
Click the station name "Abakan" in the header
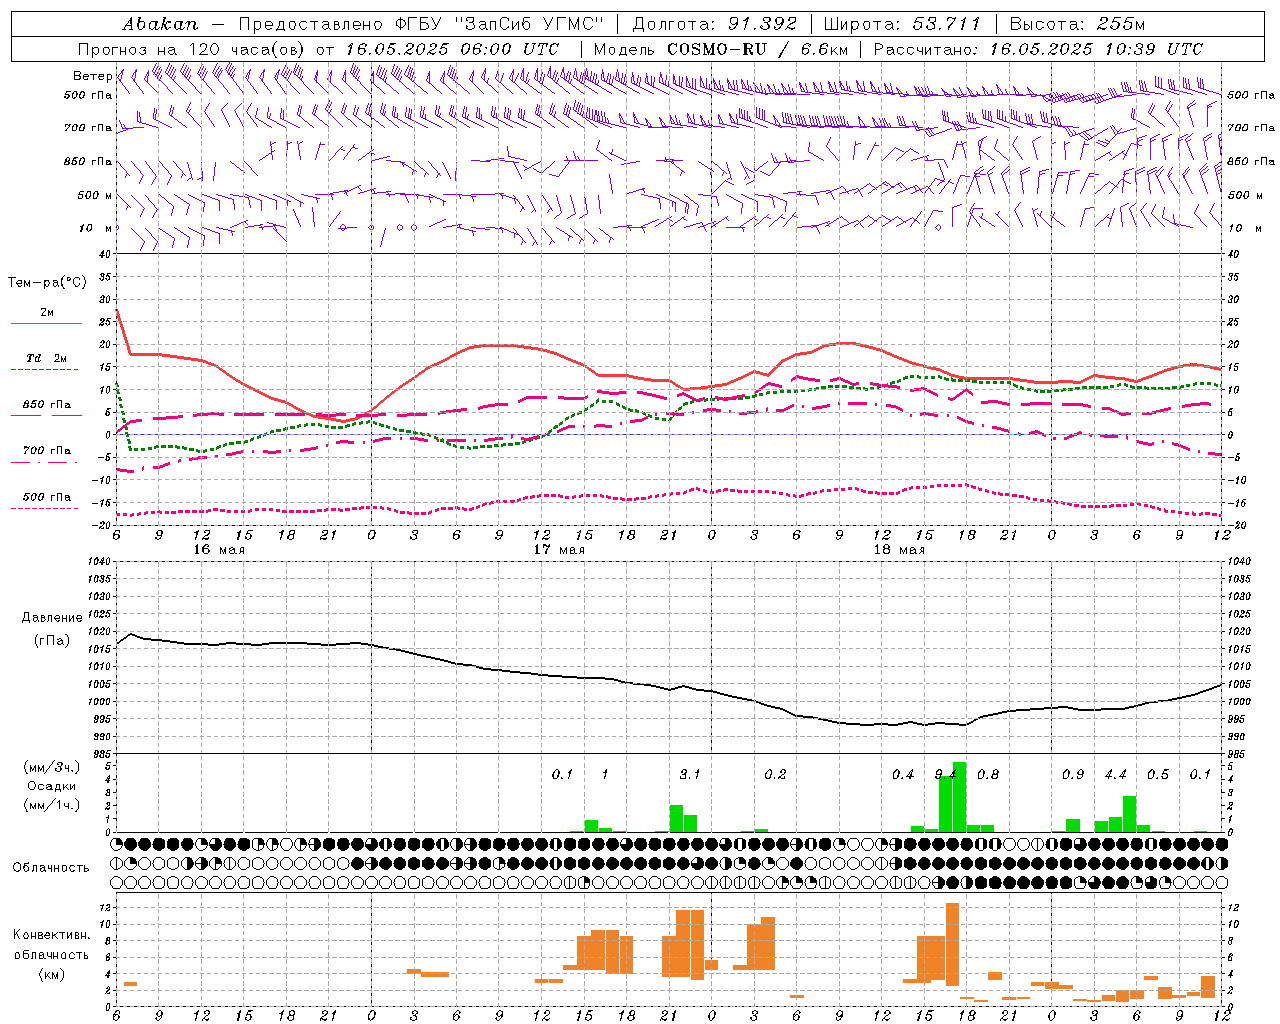pos(160,24)
